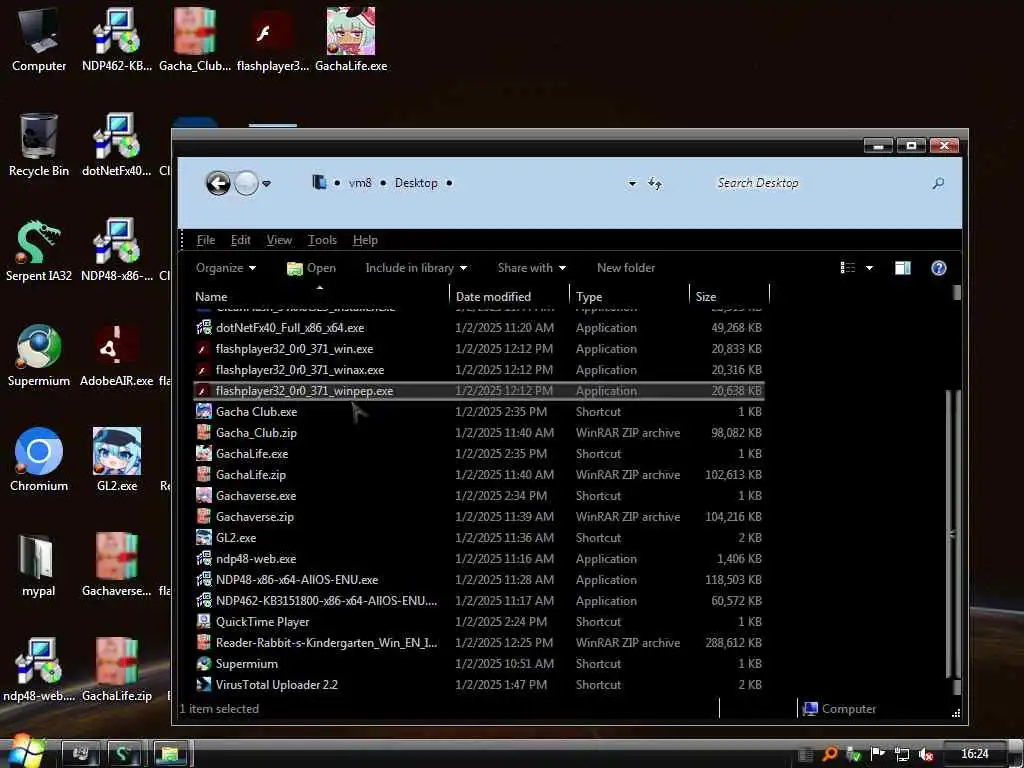1024x768 pixels.
Task: Select ndp48-web.exe in the file list
Action: 479,558
